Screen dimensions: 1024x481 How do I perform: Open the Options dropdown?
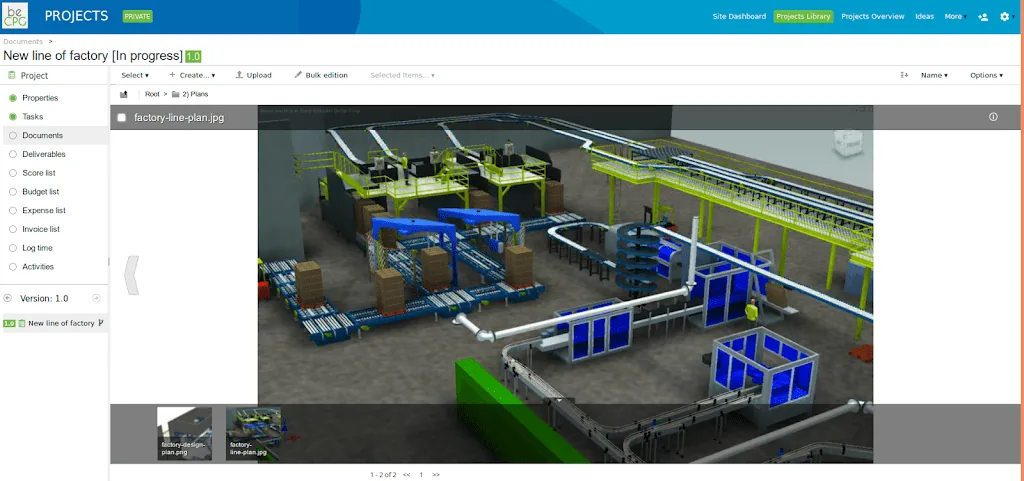point(986,75)
